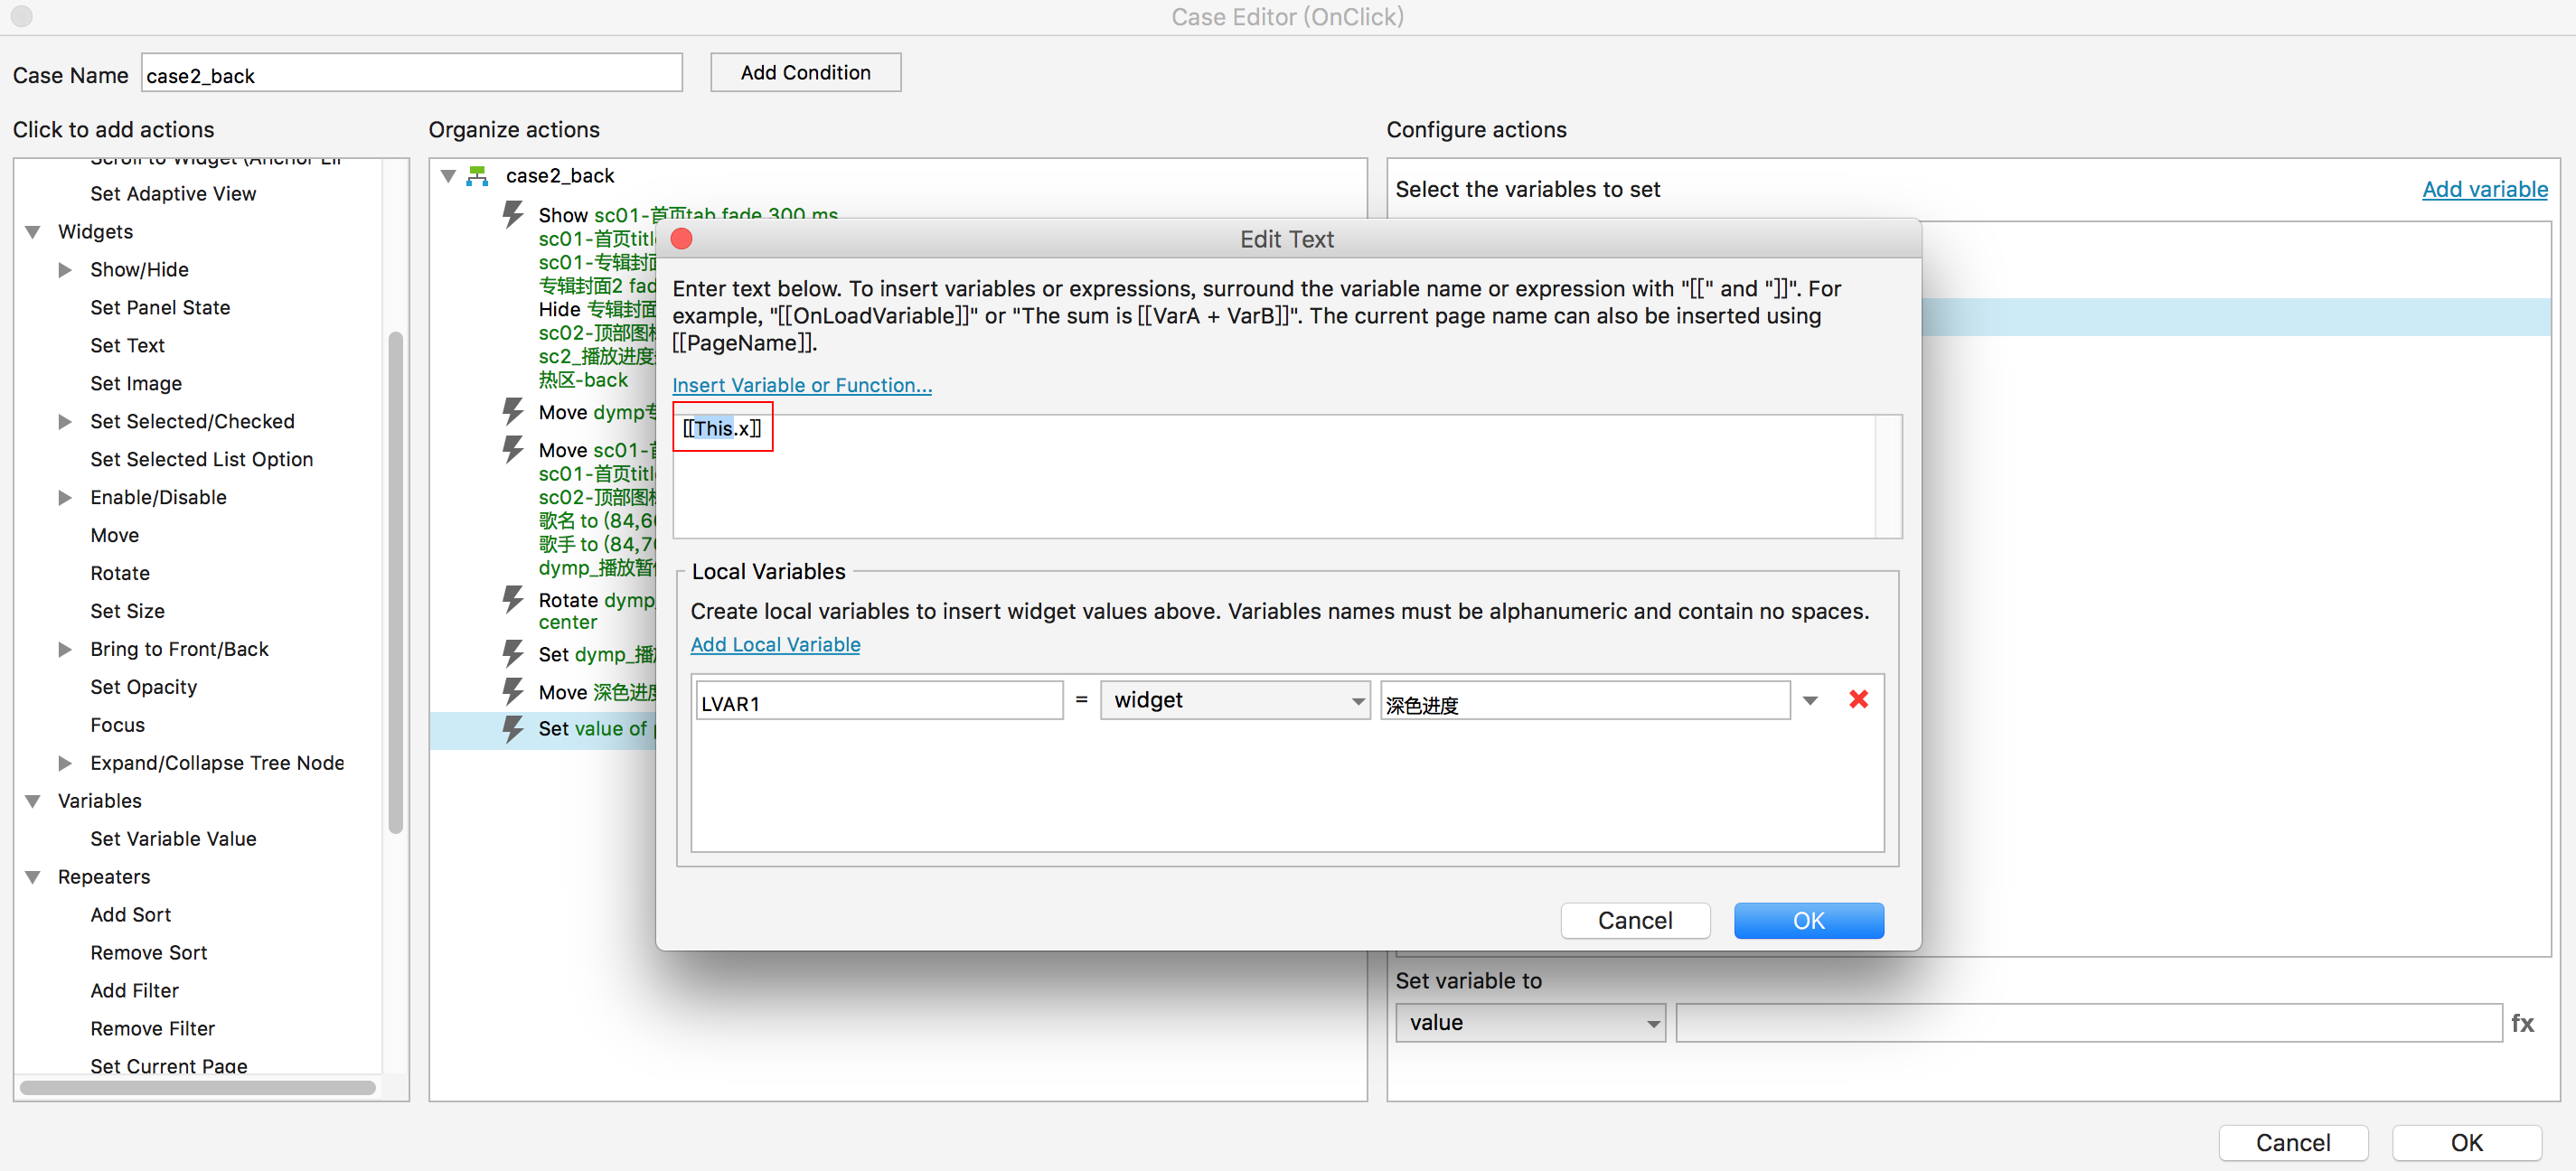This screenshot has height=1171, width=2576.
Task: Click lightning icon beside Show sc01 action
Action: (513, 214)
